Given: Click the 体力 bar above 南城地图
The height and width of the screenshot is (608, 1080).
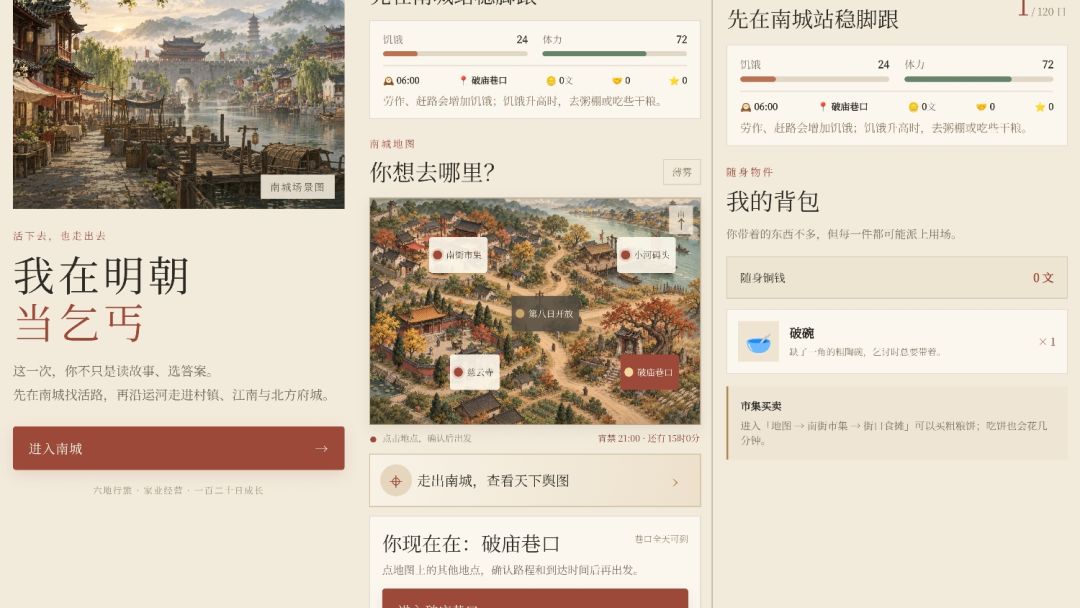Looking at the screenshot, I should pyautogui.click(x=614, y=54).
